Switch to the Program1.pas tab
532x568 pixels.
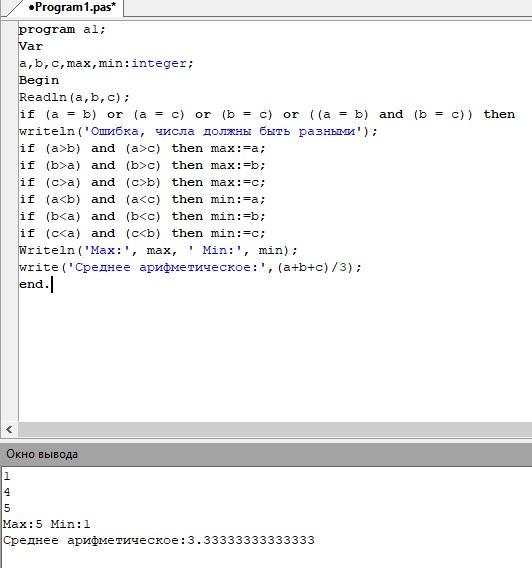click(x=72, y=7)
